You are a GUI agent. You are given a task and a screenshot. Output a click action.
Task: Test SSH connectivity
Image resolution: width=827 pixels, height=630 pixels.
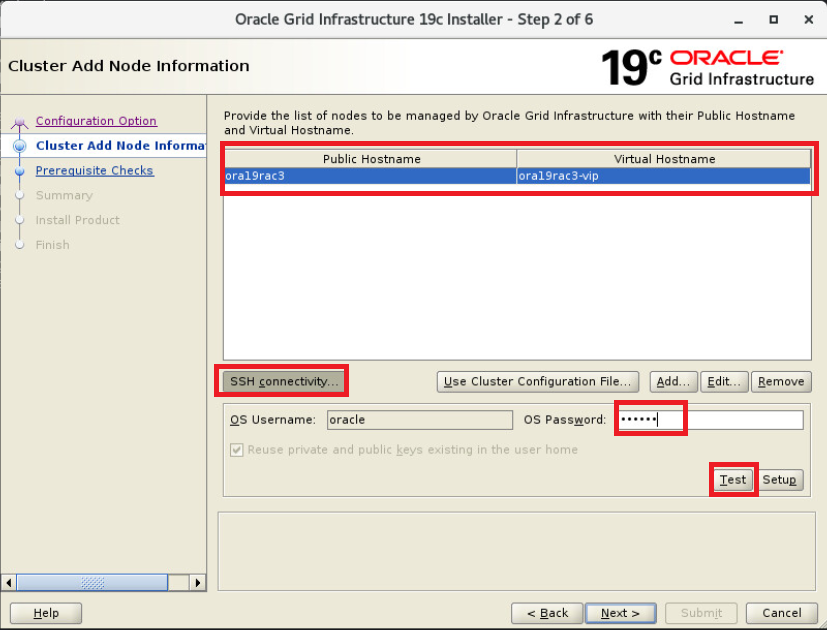pyautogui.click(x=733, y=480)
